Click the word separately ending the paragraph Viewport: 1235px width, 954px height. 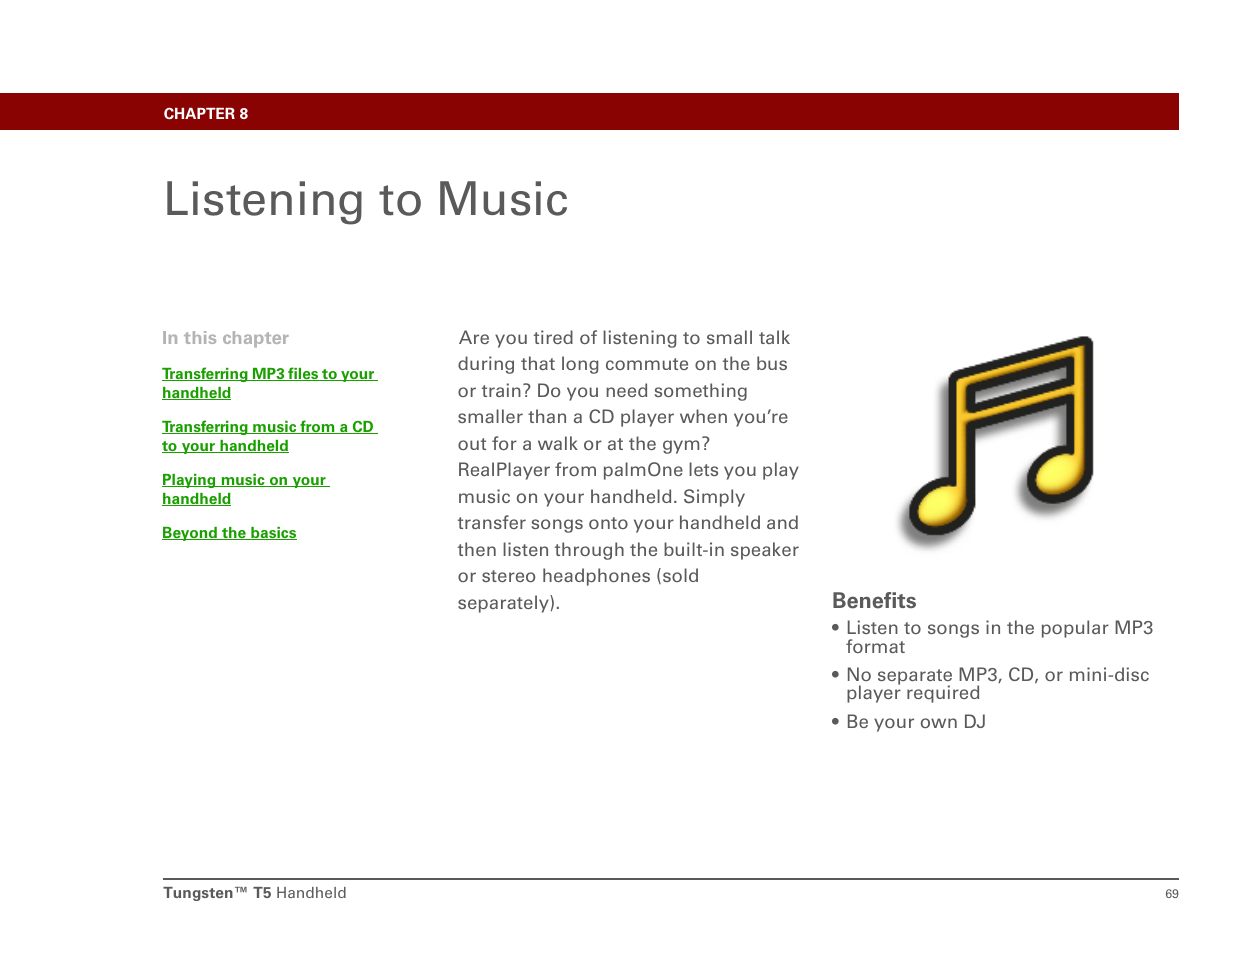[506, 603]
